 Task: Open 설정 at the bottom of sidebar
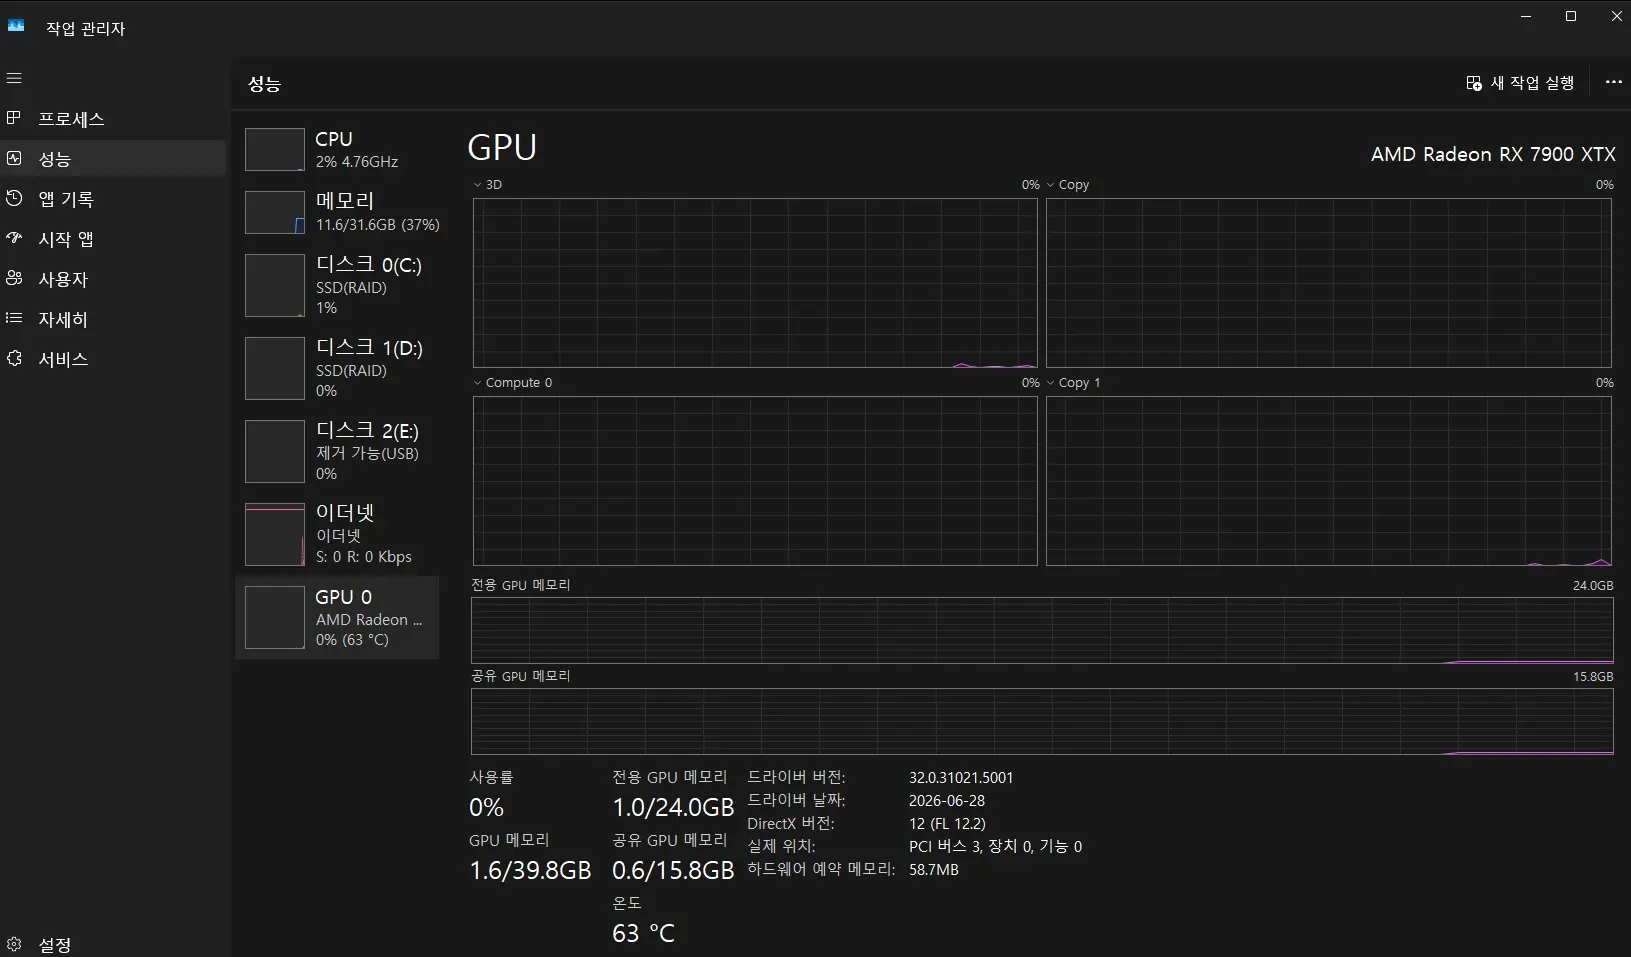(x=114, y=944)
